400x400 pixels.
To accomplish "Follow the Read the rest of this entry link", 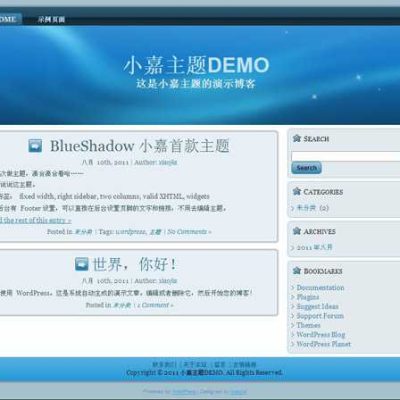I will (35, 220).
